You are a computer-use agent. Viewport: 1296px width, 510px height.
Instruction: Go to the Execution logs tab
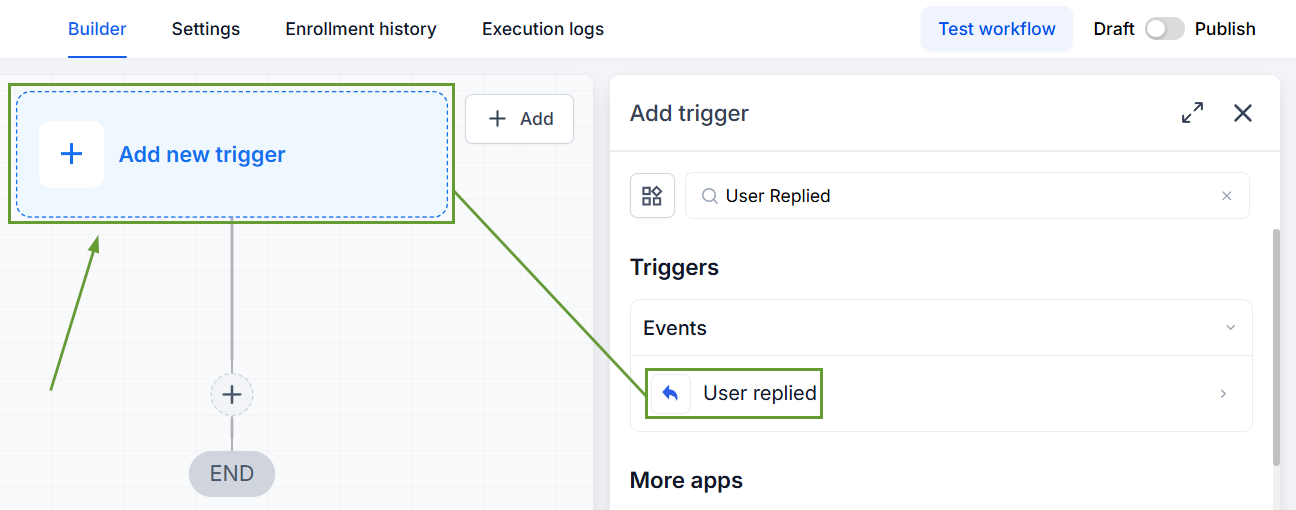point(543,29)
